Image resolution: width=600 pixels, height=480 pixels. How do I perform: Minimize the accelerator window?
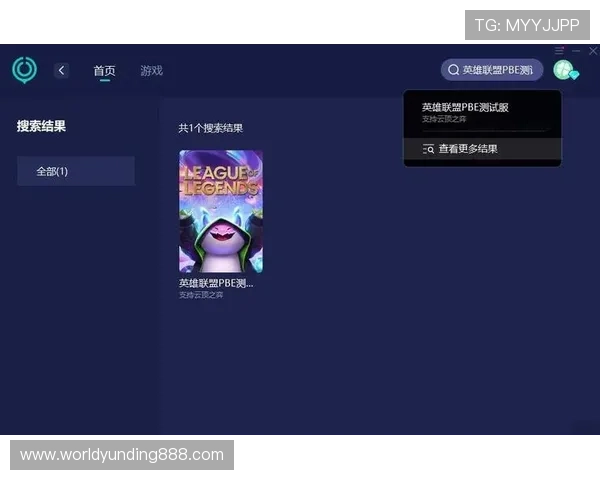[x=576, y=51]
